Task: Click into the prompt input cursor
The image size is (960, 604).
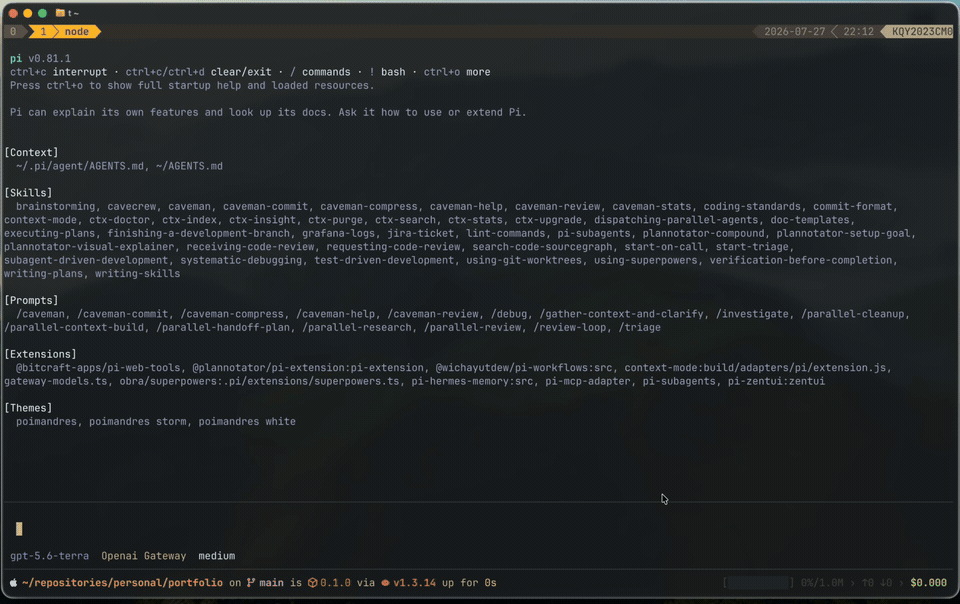Action: pyautogui.click(x=19, y=529)
